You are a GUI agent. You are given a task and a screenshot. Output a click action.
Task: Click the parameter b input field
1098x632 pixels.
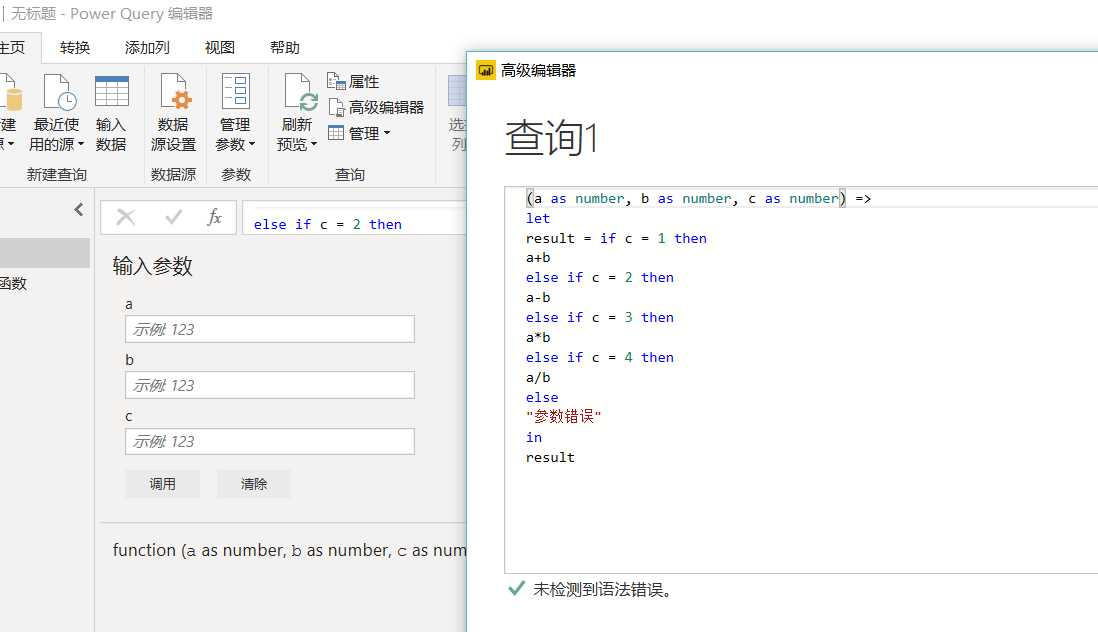270,385
